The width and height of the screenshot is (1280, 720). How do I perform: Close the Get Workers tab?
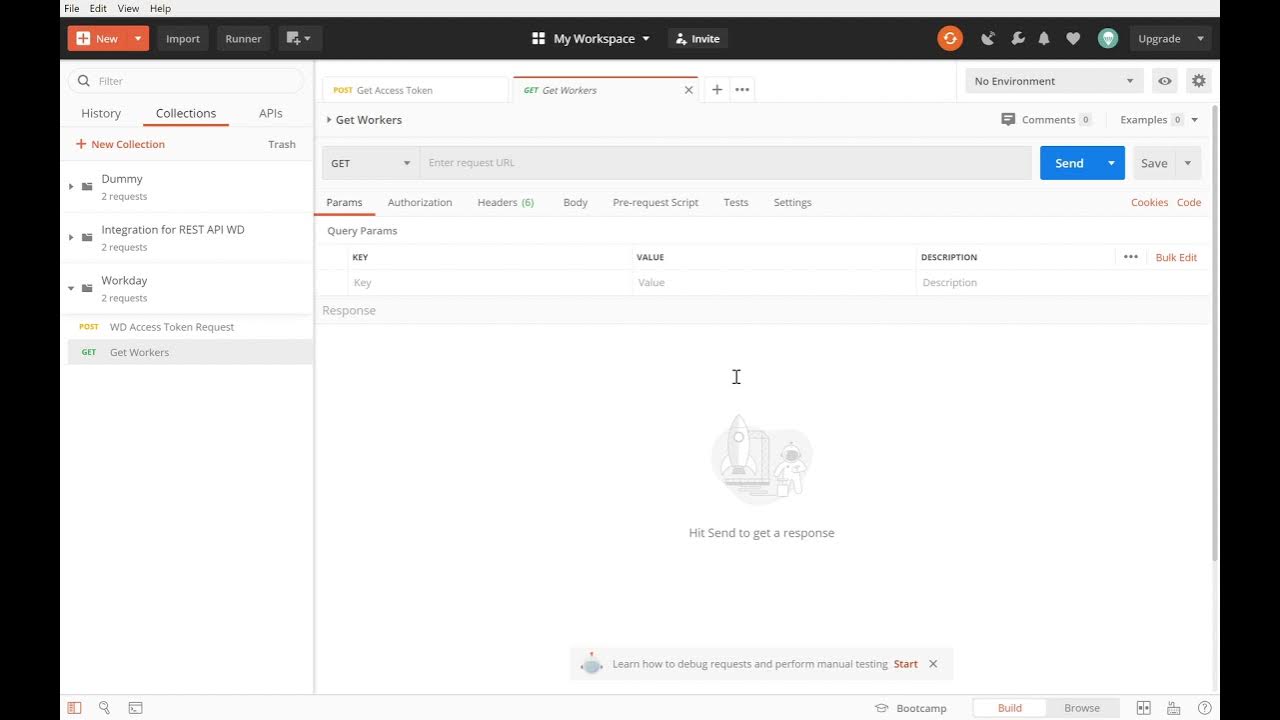[688, 90]
